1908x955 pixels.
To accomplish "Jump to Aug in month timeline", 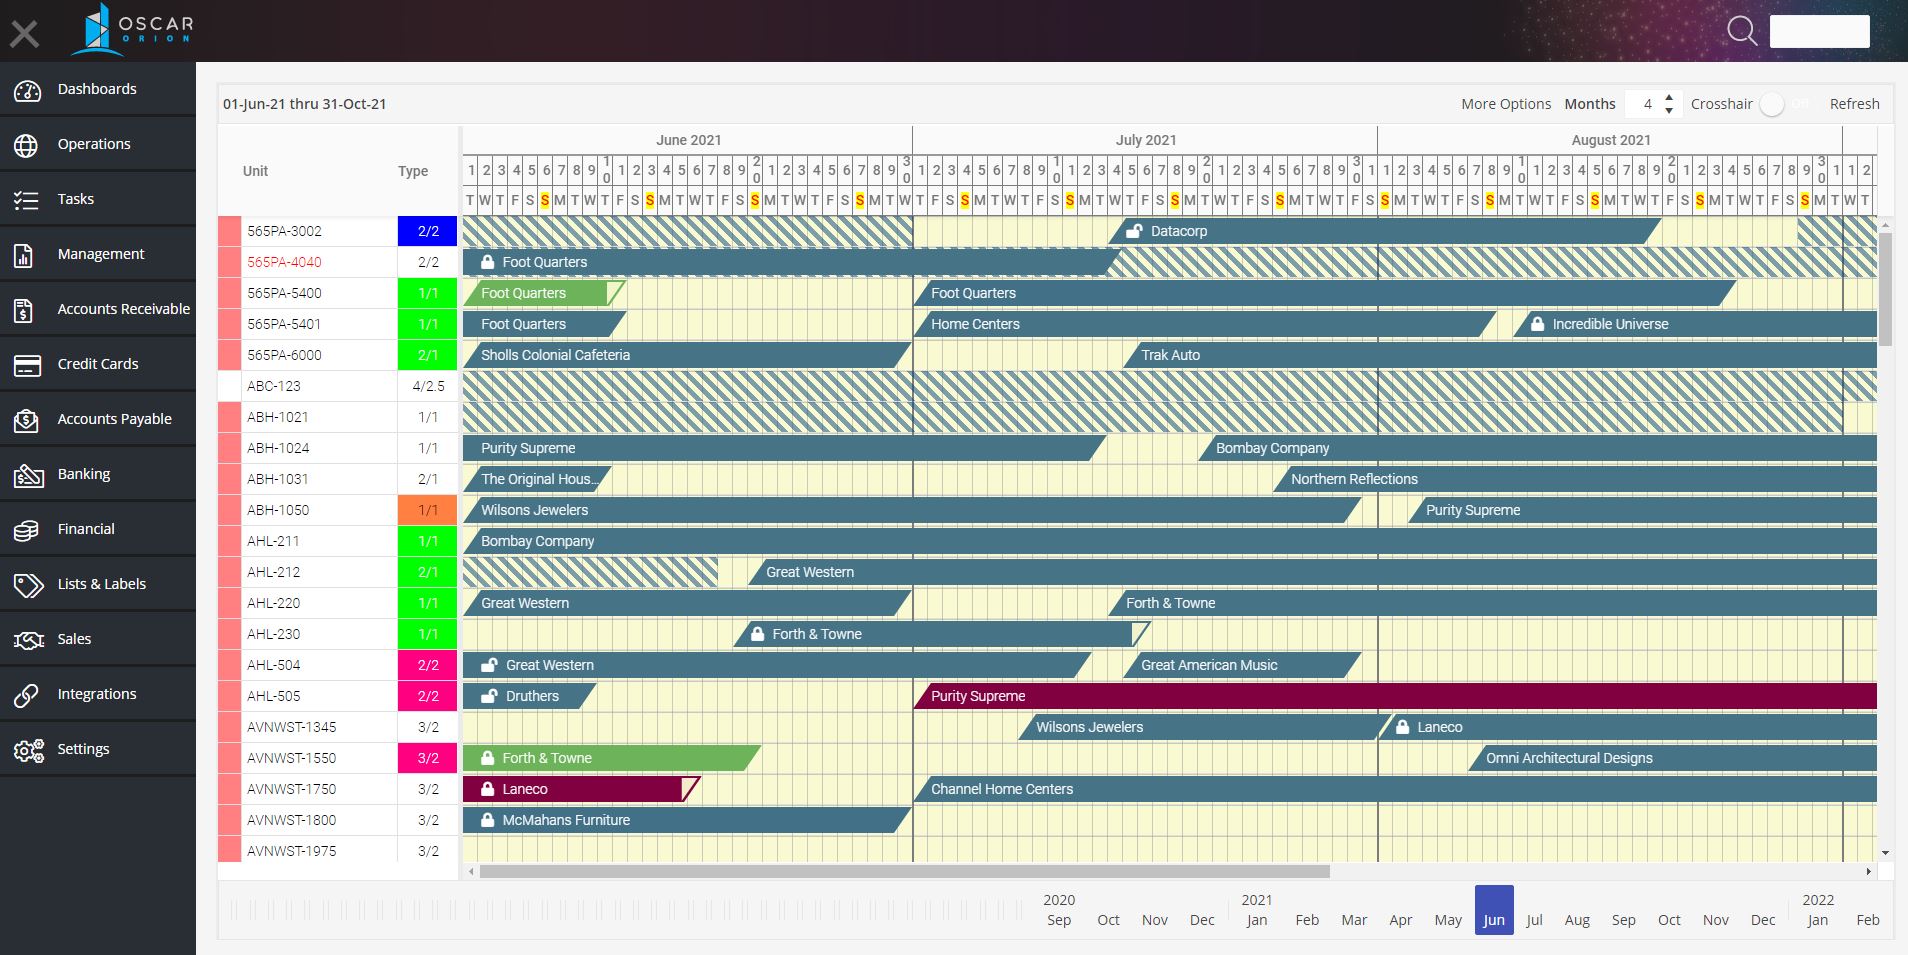I will (x=1577, y=920).
